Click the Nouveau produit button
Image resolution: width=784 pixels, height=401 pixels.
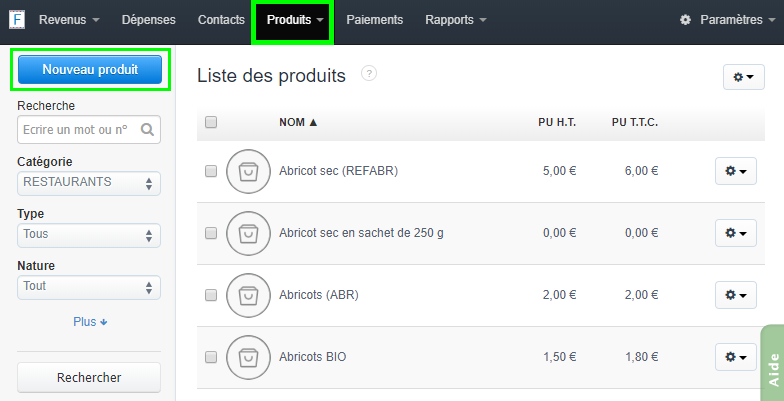click(90, 70)
